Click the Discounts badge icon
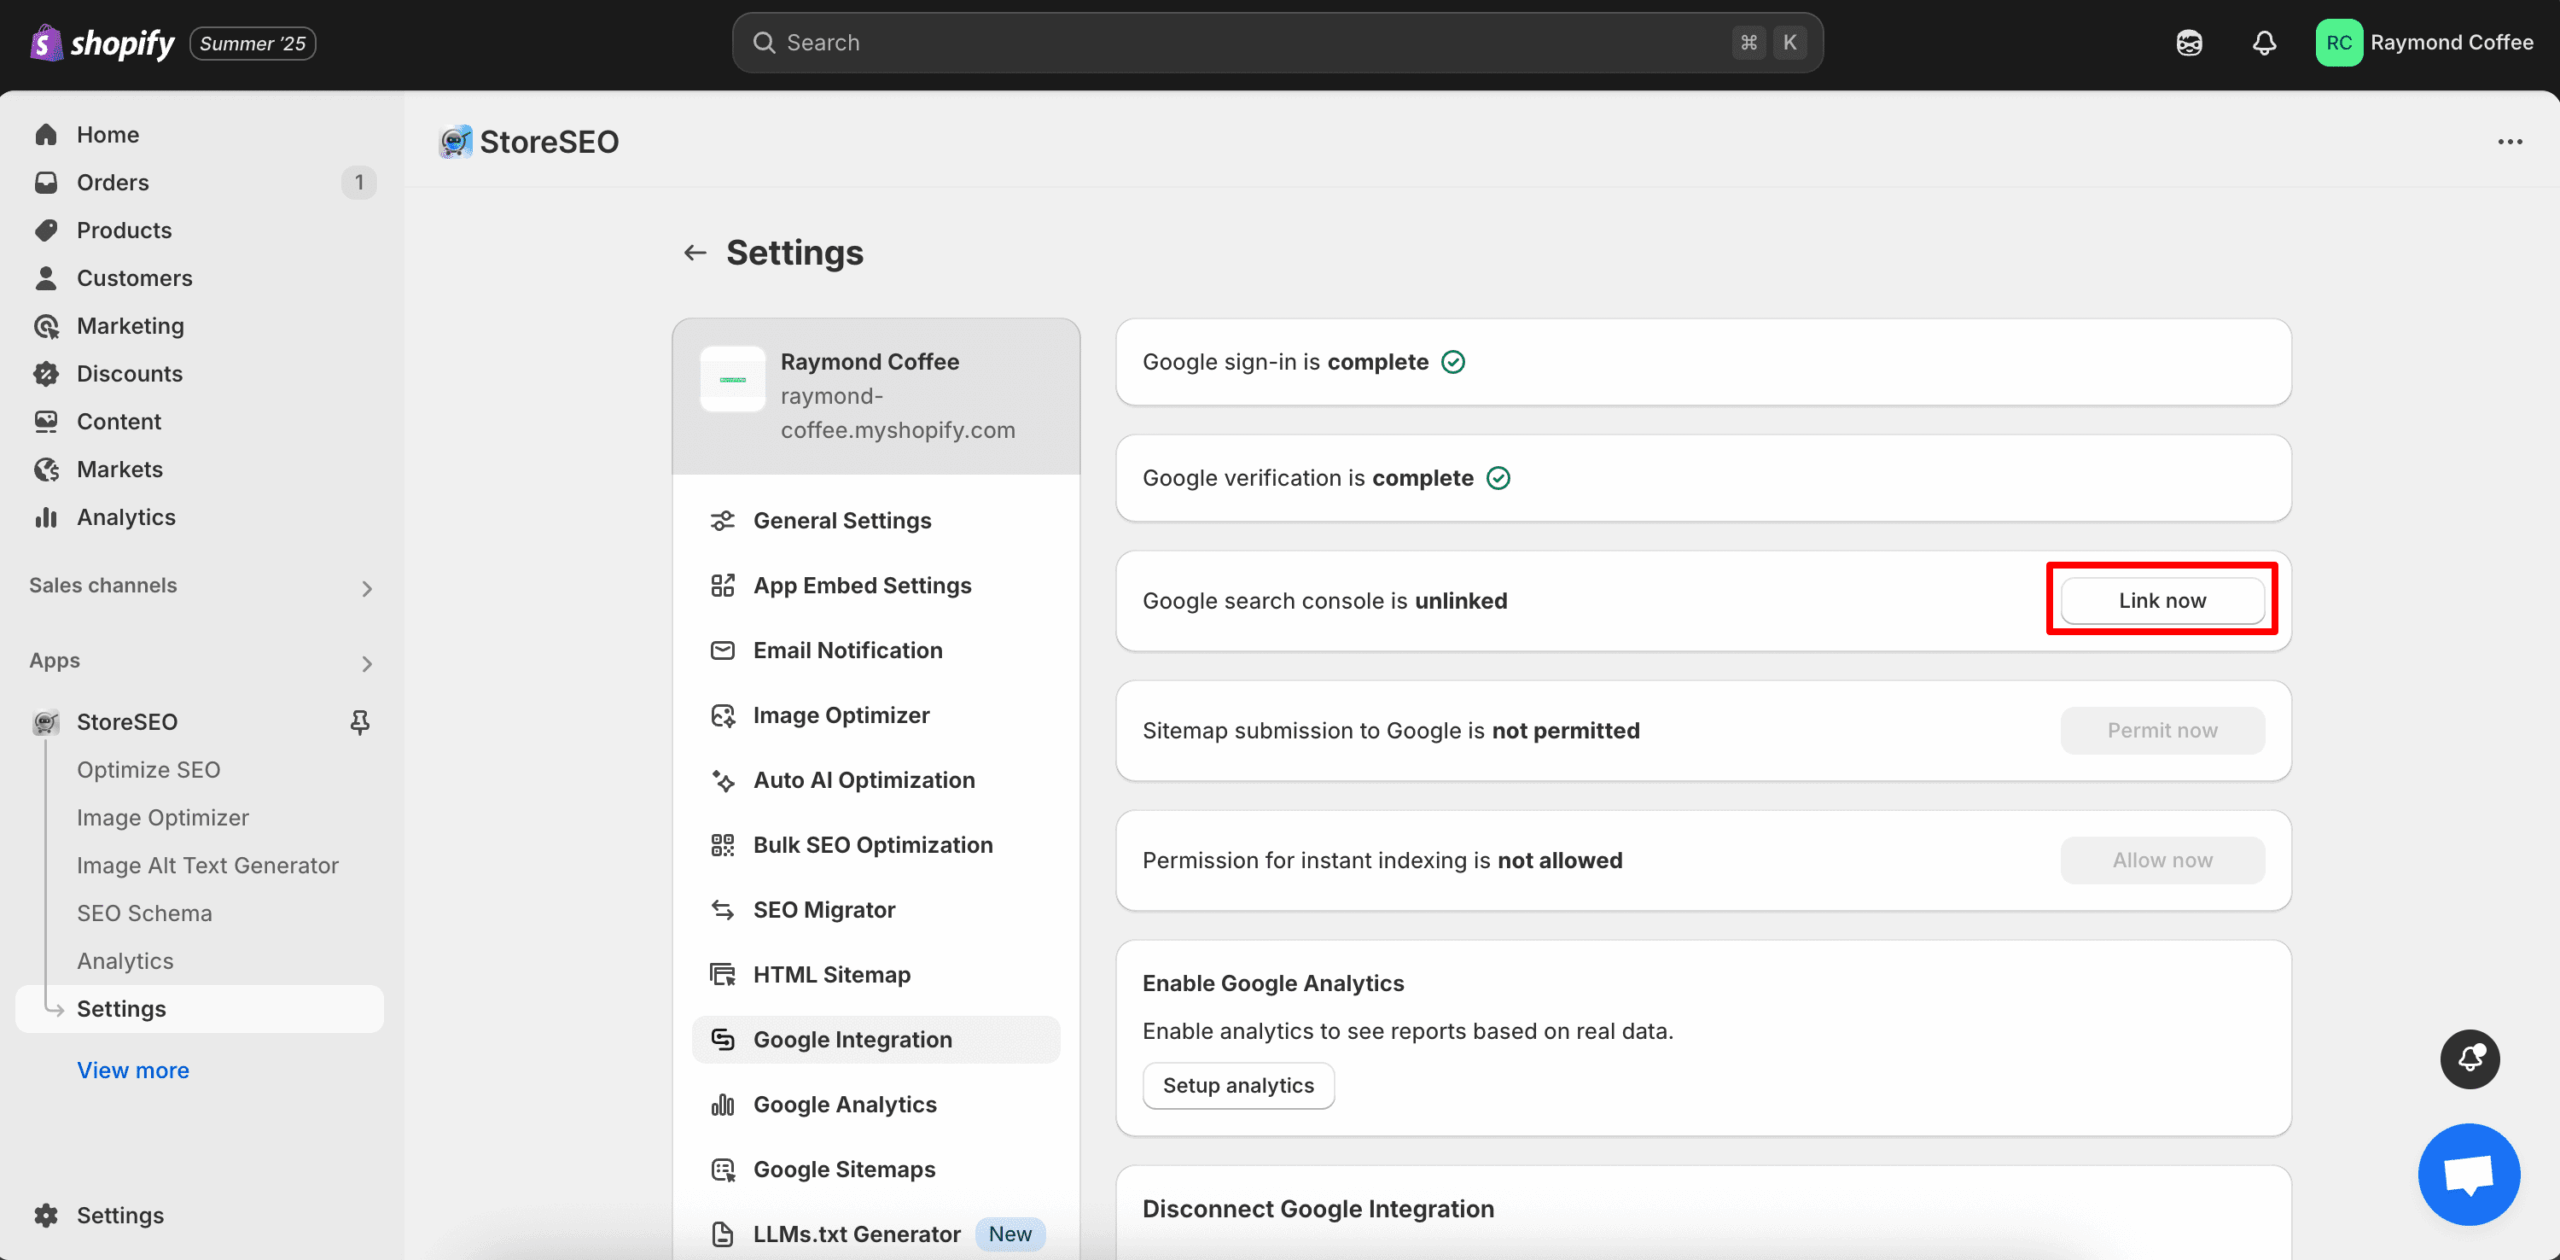The height and width of the screenshot is (1260, 2560). [46, 374]
